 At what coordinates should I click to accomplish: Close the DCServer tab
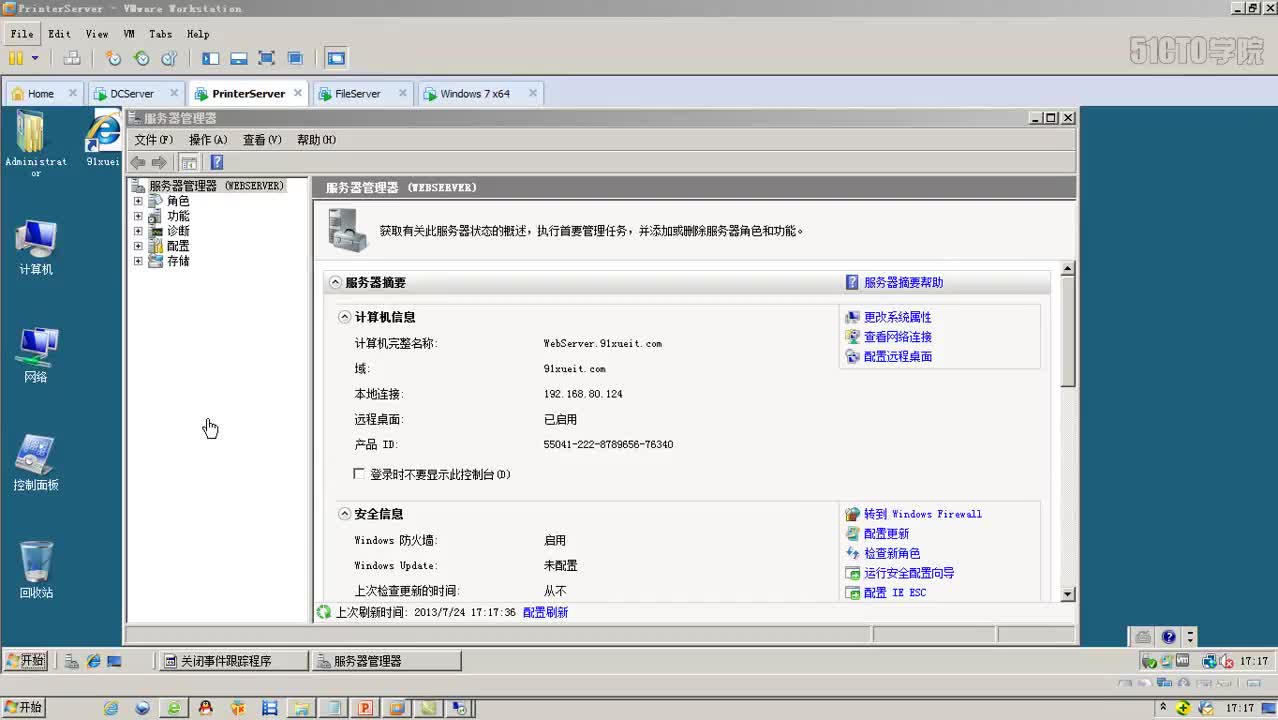[x=174, y=93]
